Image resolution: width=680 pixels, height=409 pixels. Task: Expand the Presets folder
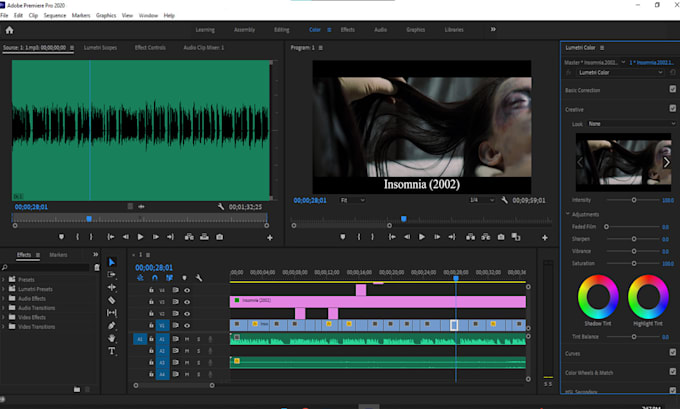[x=3, y=280]
